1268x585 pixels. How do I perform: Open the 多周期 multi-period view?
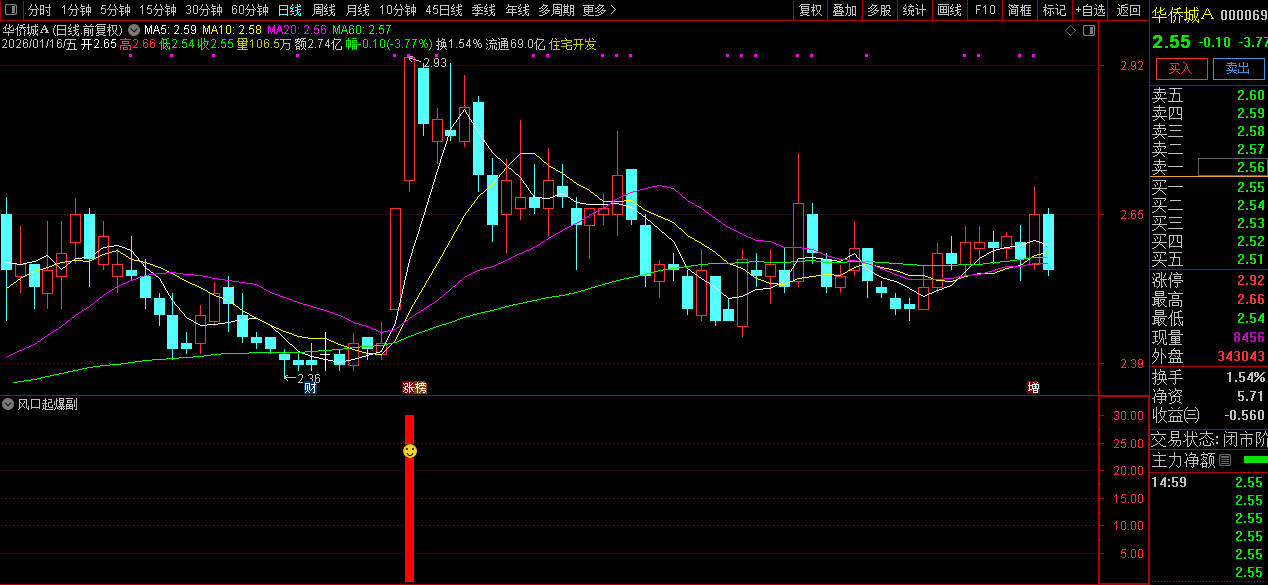556,10
